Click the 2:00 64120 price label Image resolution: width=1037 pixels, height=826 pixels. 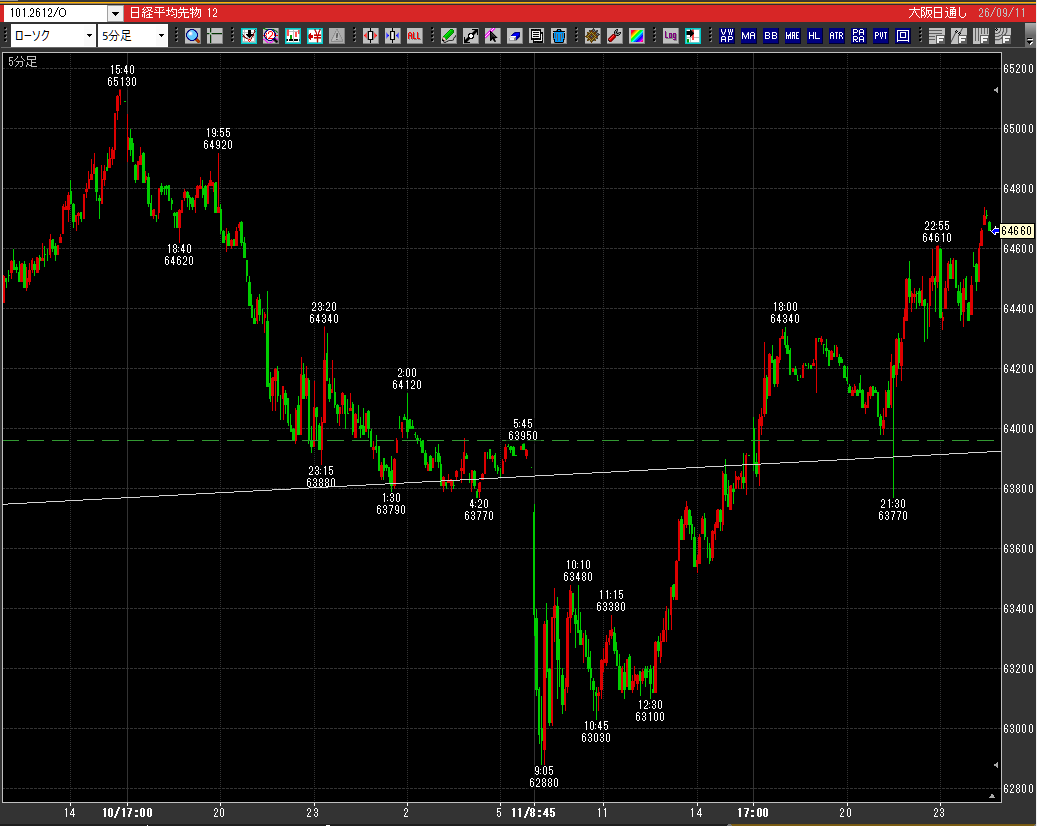pyautogui.click(x=407, y=379)
